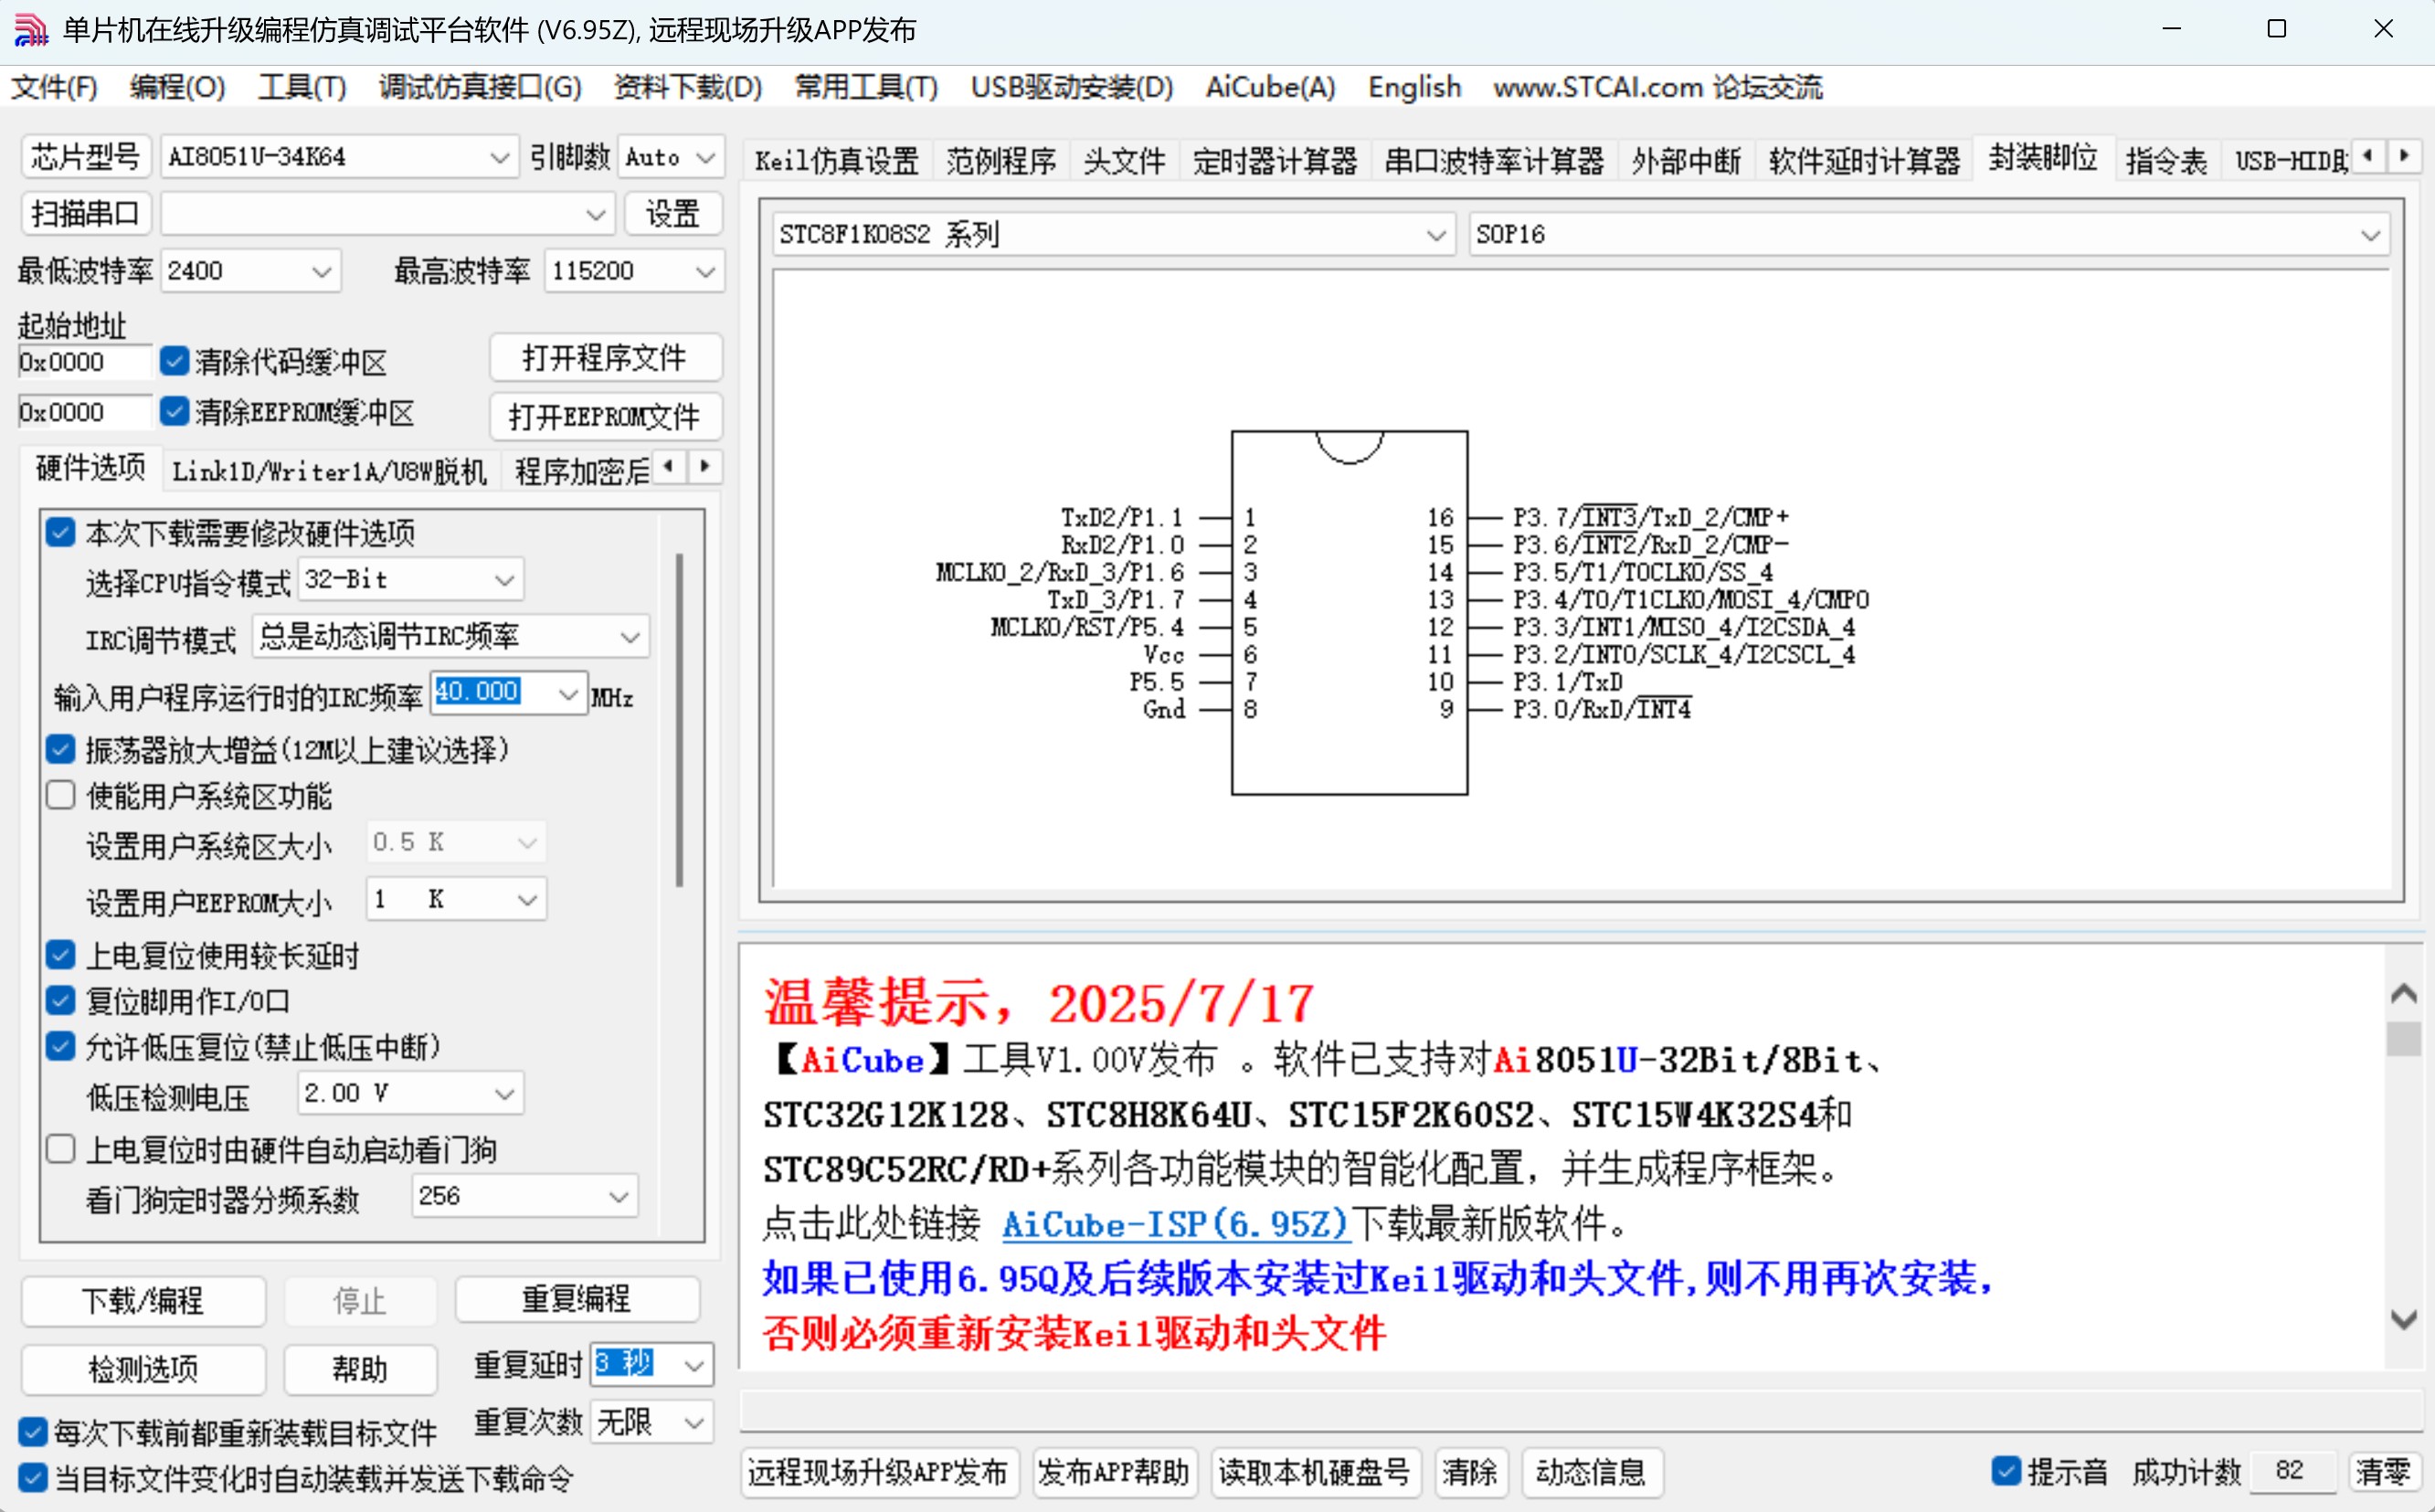The image size is (2435, 1512).
Task: Click 打开EEPROM文件 button
Action: coord(605,416)
